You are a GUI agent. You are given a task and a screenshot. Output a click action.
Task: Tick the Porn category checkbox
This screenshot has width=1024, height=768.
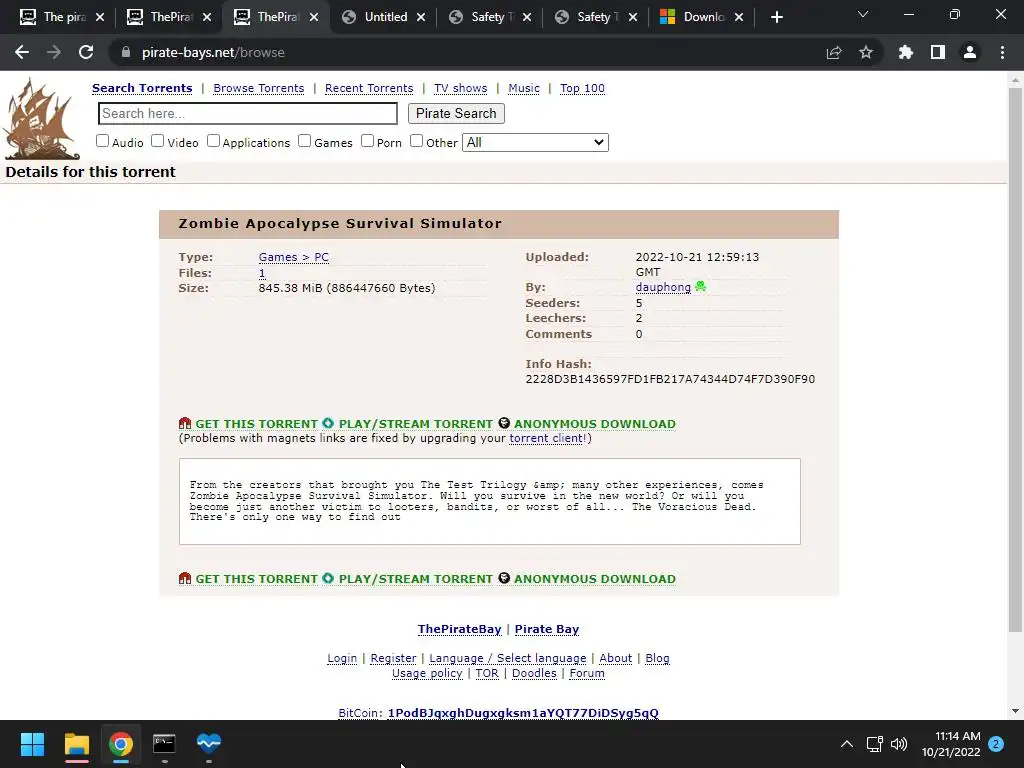tap(368, 141)
